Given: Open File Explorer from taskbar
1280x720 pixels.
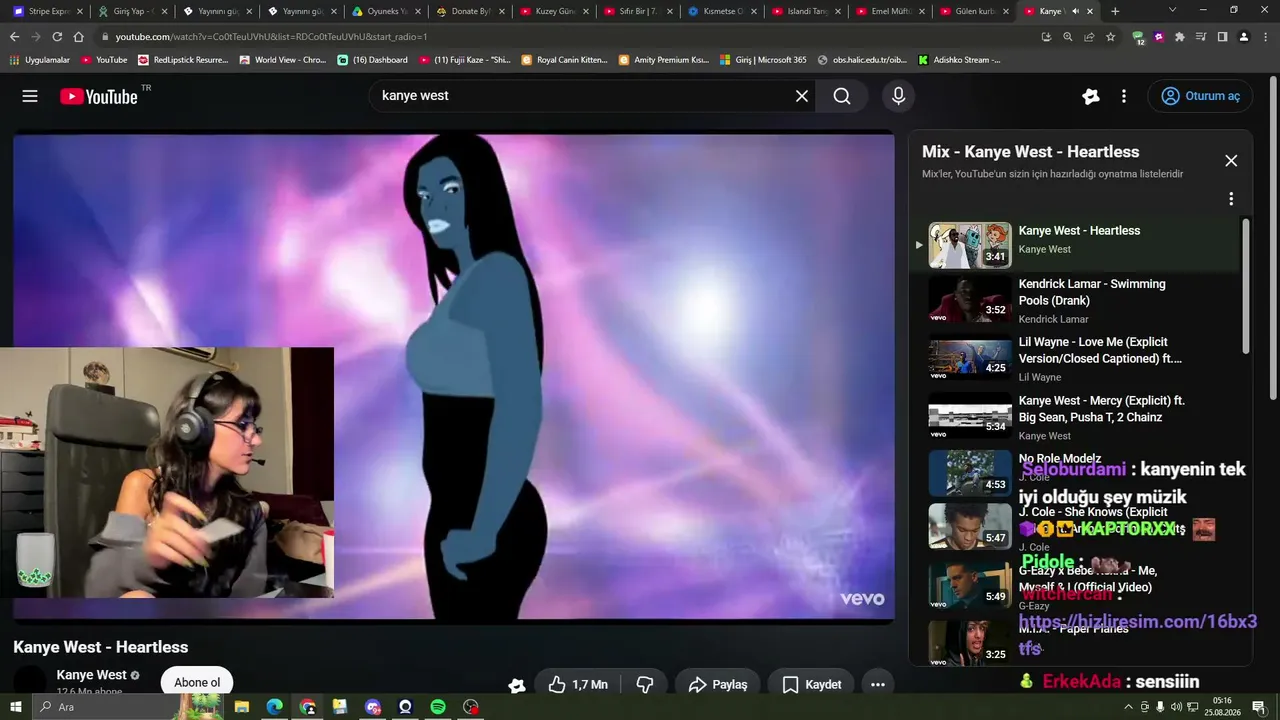Looking at the screenshot, I should [242, 707].
